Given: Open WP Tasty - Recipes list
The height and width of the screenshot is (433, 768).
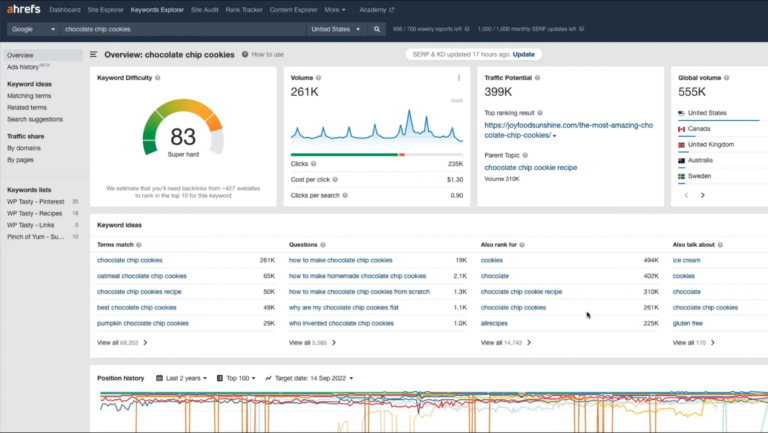Looking at the screenshot, I should (x=34, y=214).
